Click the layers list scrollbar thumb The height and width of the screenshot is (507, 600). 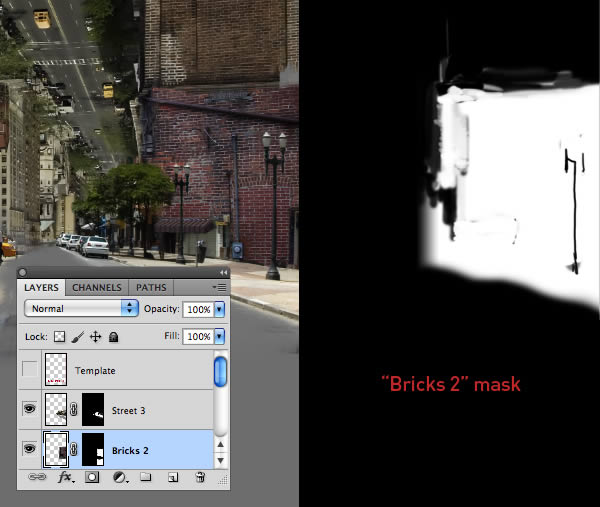(220, 371)
